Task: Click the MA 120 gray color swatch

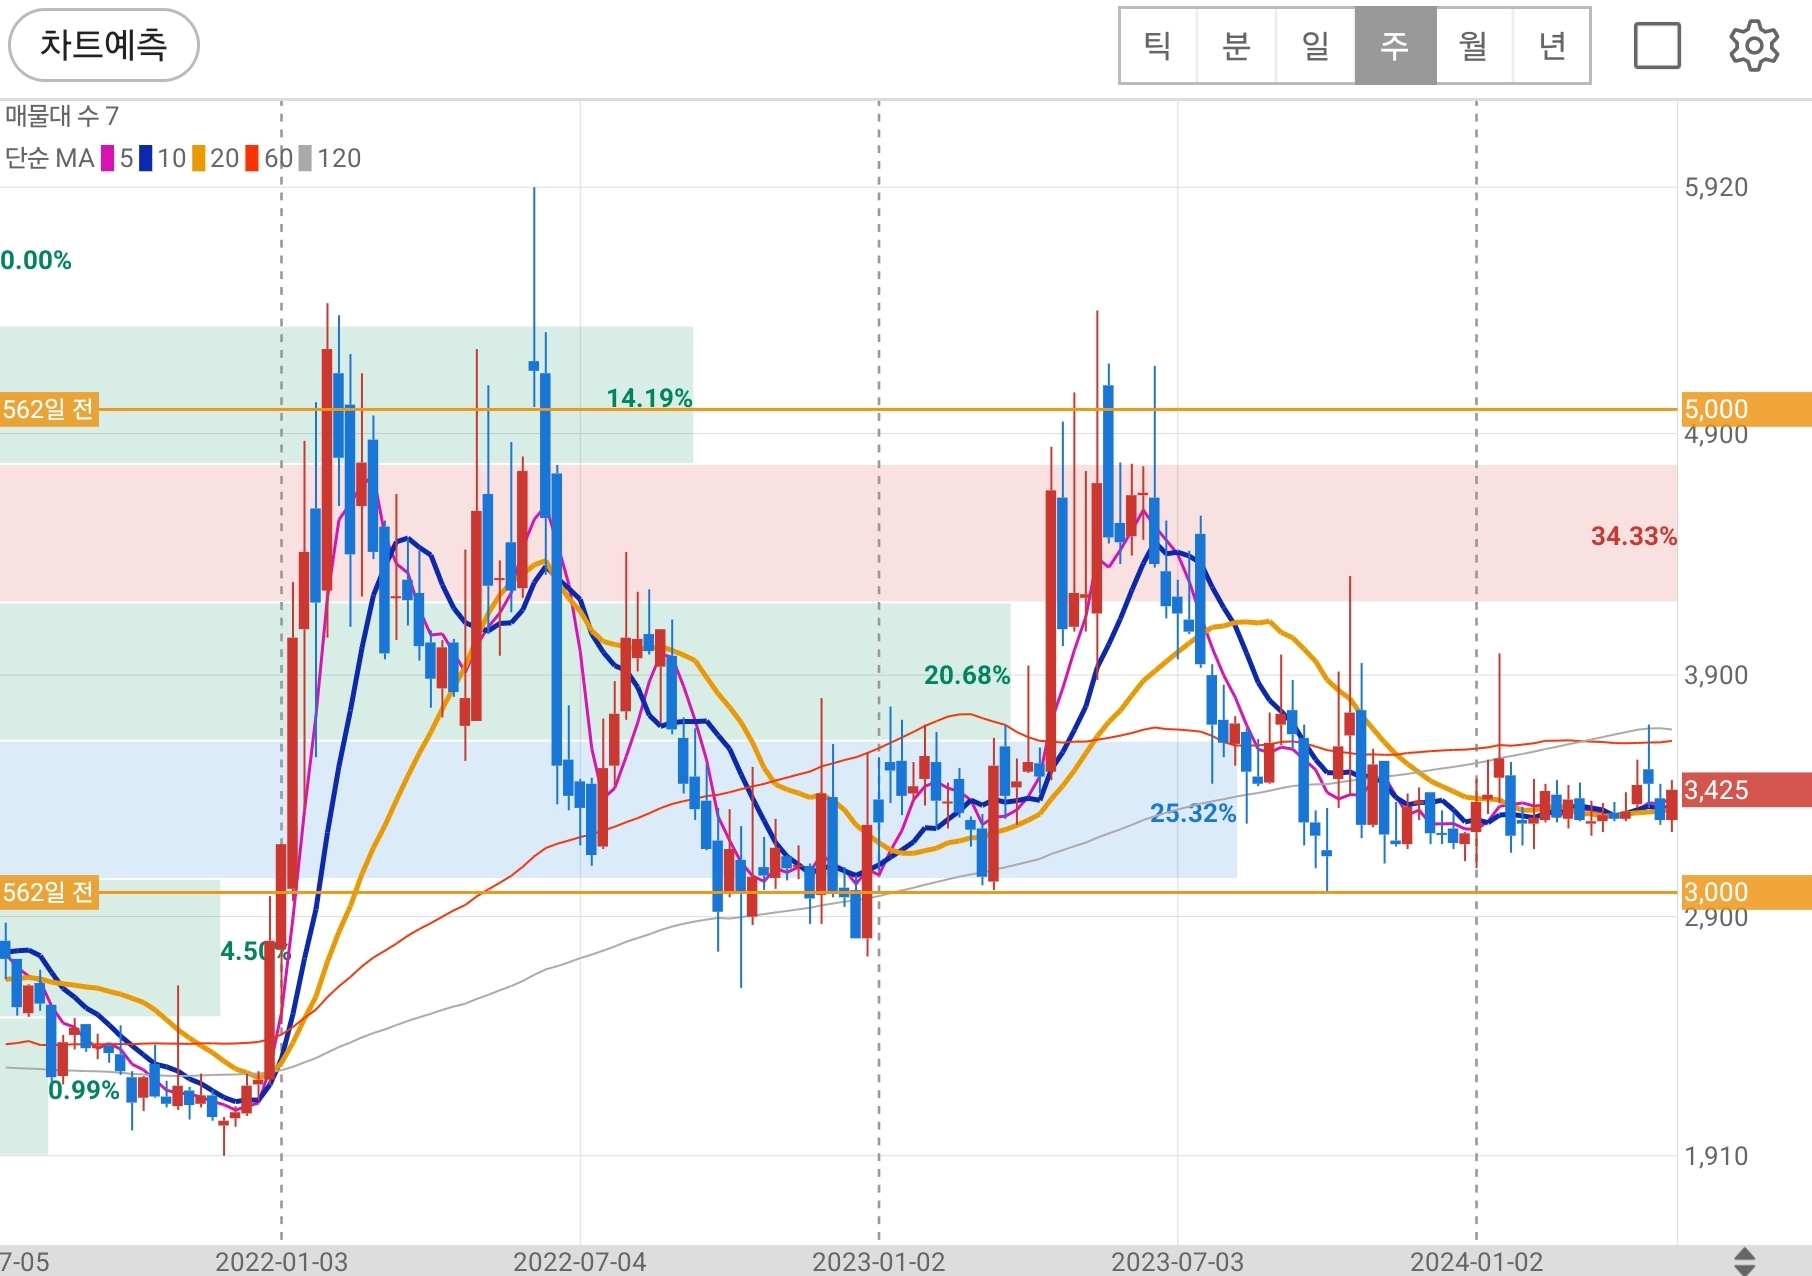Action: 305,158
